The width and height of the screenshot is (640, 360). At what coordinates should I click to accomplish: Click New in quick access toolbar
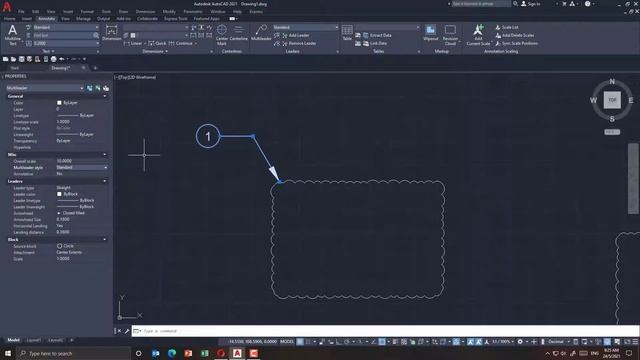point(5,59)
